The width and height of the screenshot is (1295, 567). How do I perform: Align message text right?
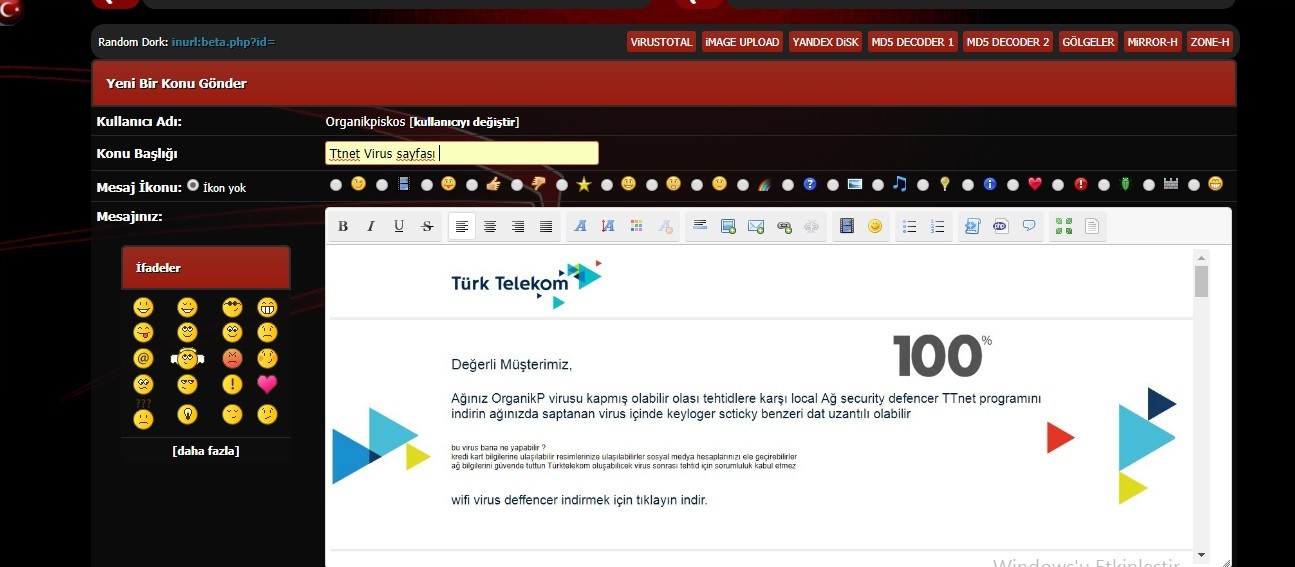coord(518,227)
